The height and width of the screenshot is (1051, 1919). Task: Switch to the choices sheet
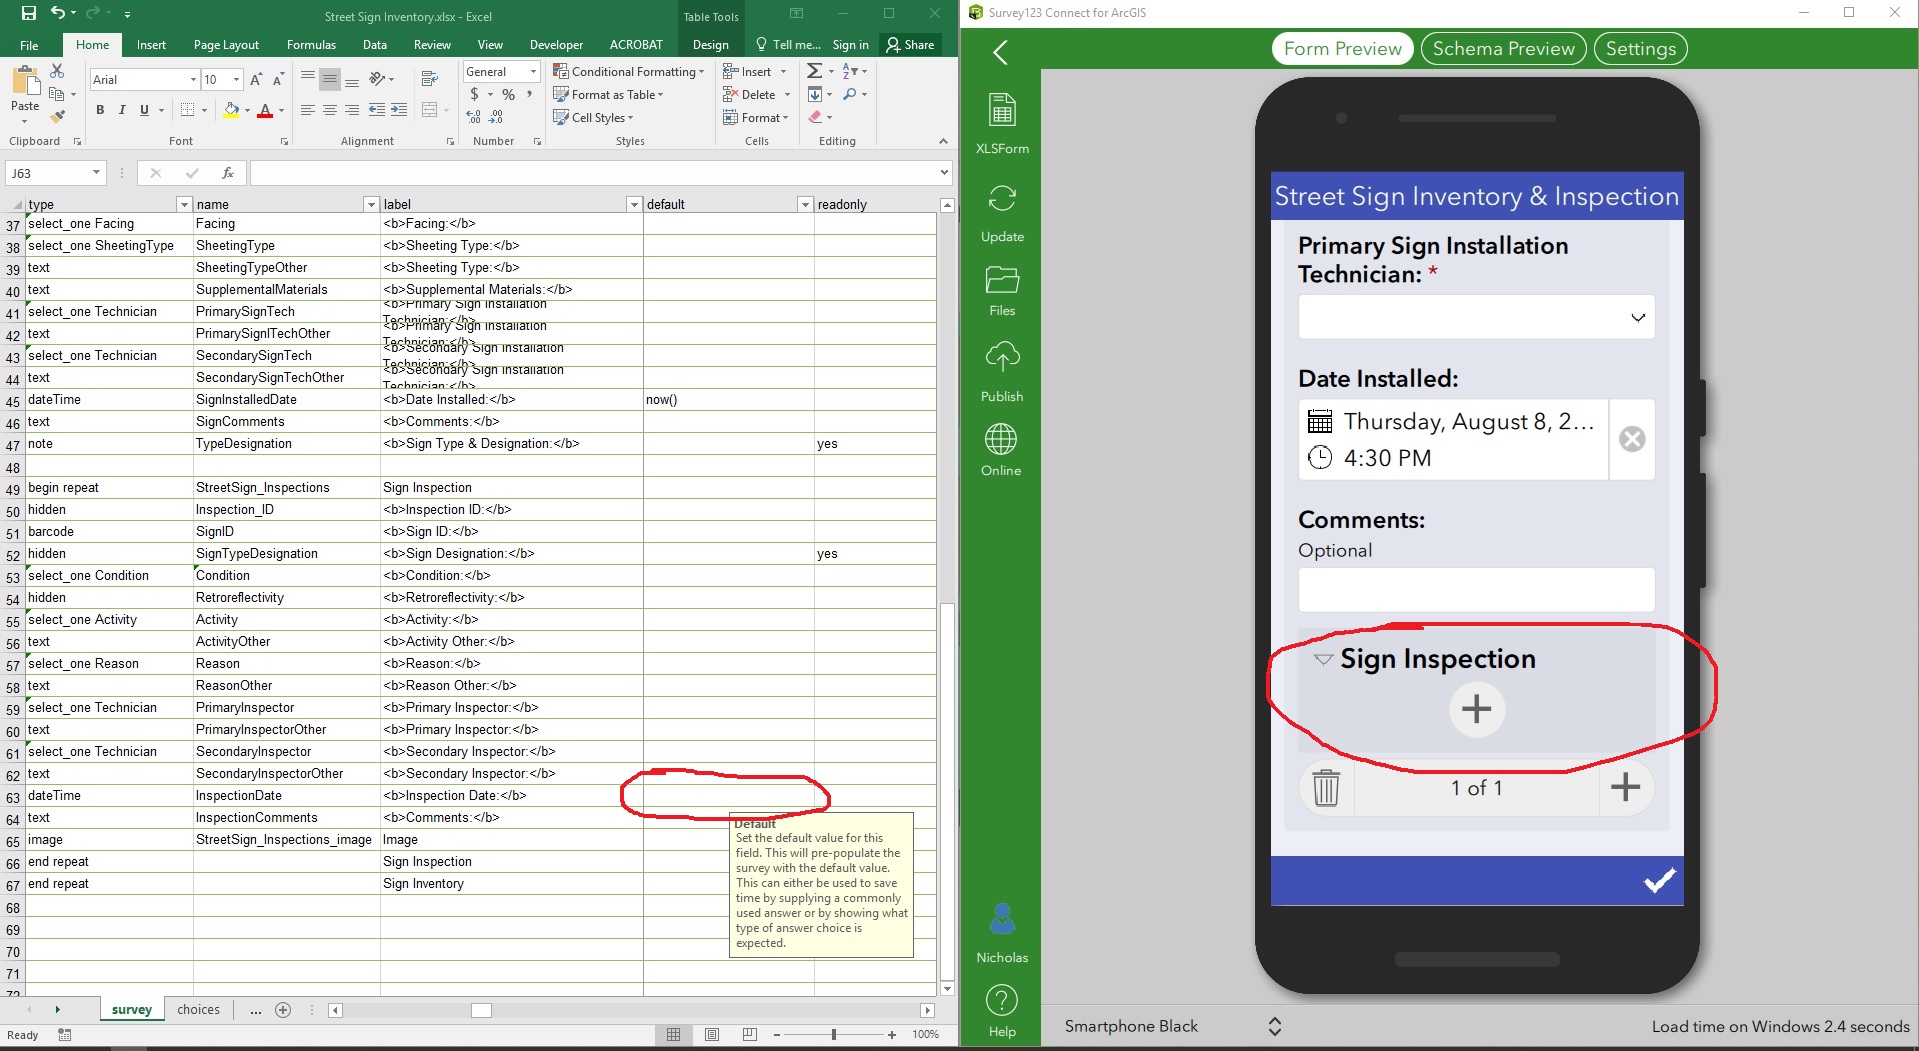[x=198, y=1009]
